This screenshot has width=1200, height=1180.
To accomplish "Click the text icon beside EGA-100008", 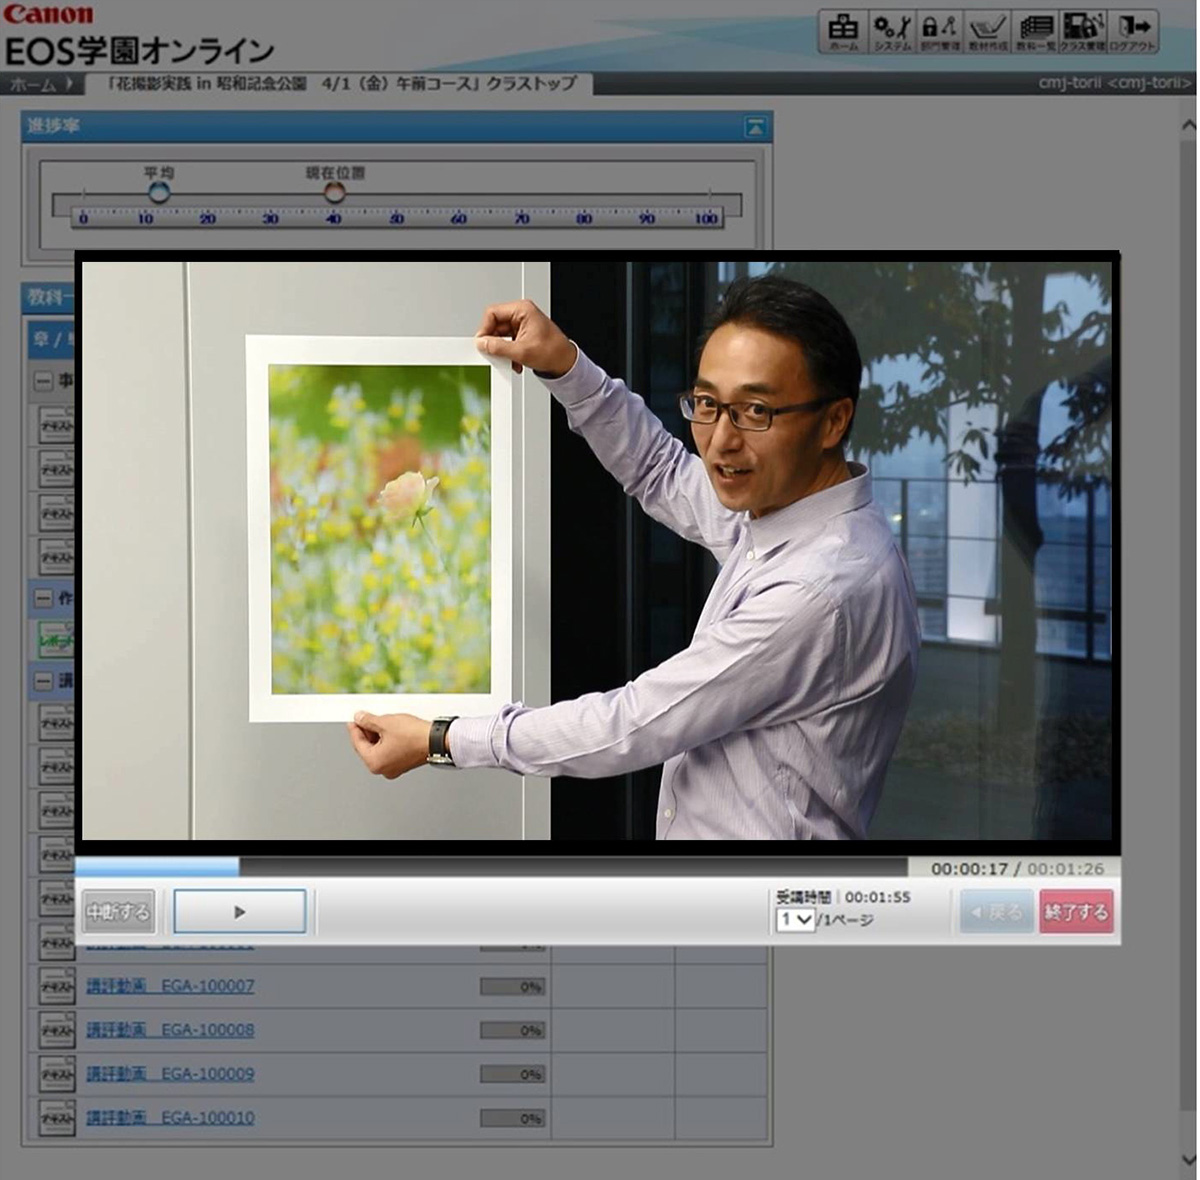I will 56,1030.
